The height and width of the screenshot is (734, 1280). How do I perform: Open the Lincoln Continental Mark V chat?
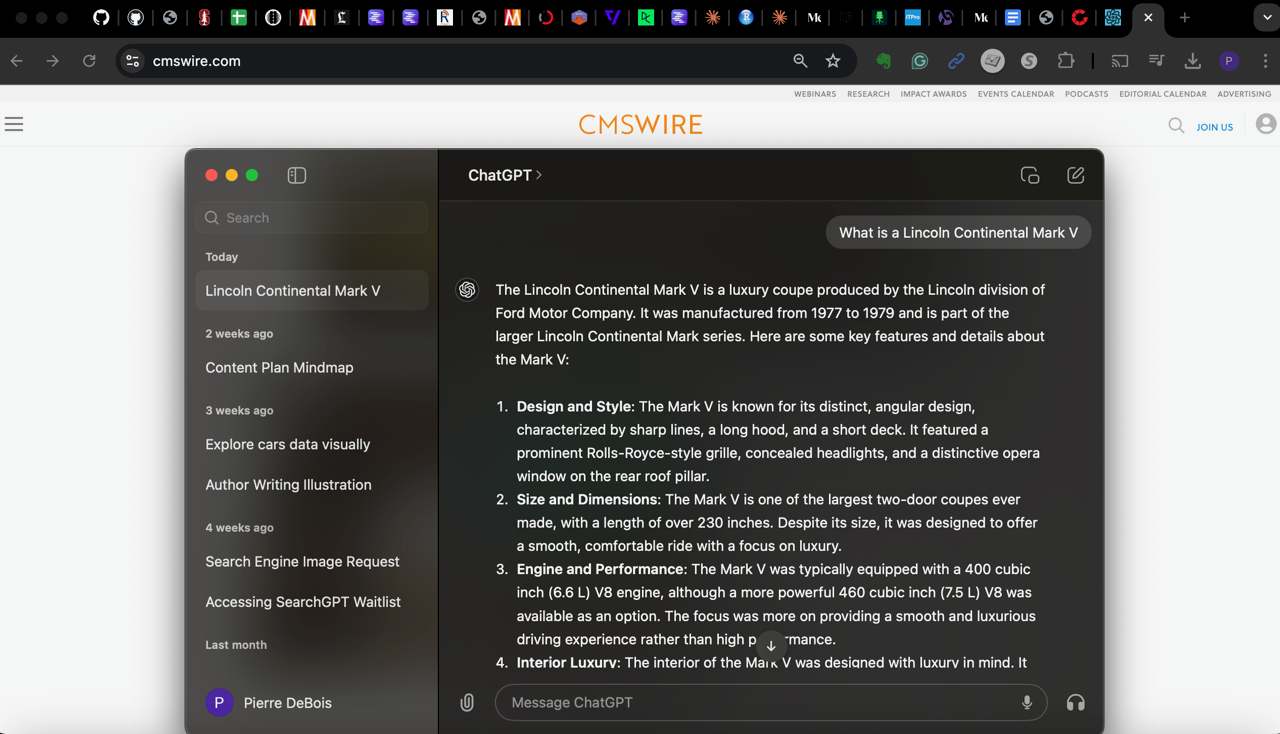(x=312, y=291)
